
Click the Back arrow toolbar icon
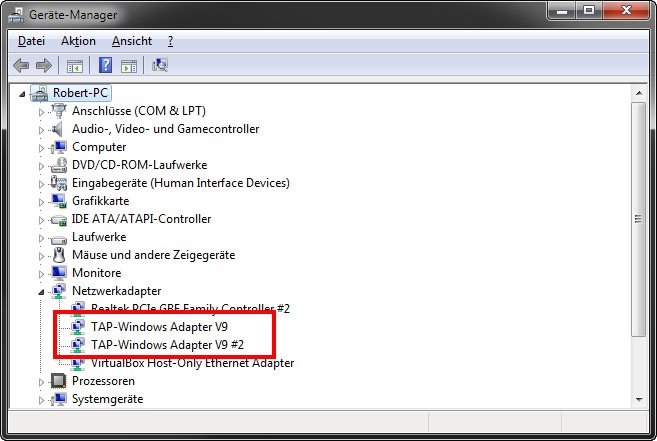point(21,65)
